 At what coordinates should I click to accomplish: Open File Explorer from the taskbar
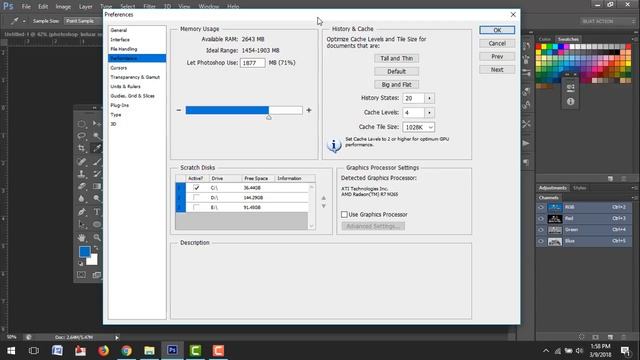[x=149, y=351]
